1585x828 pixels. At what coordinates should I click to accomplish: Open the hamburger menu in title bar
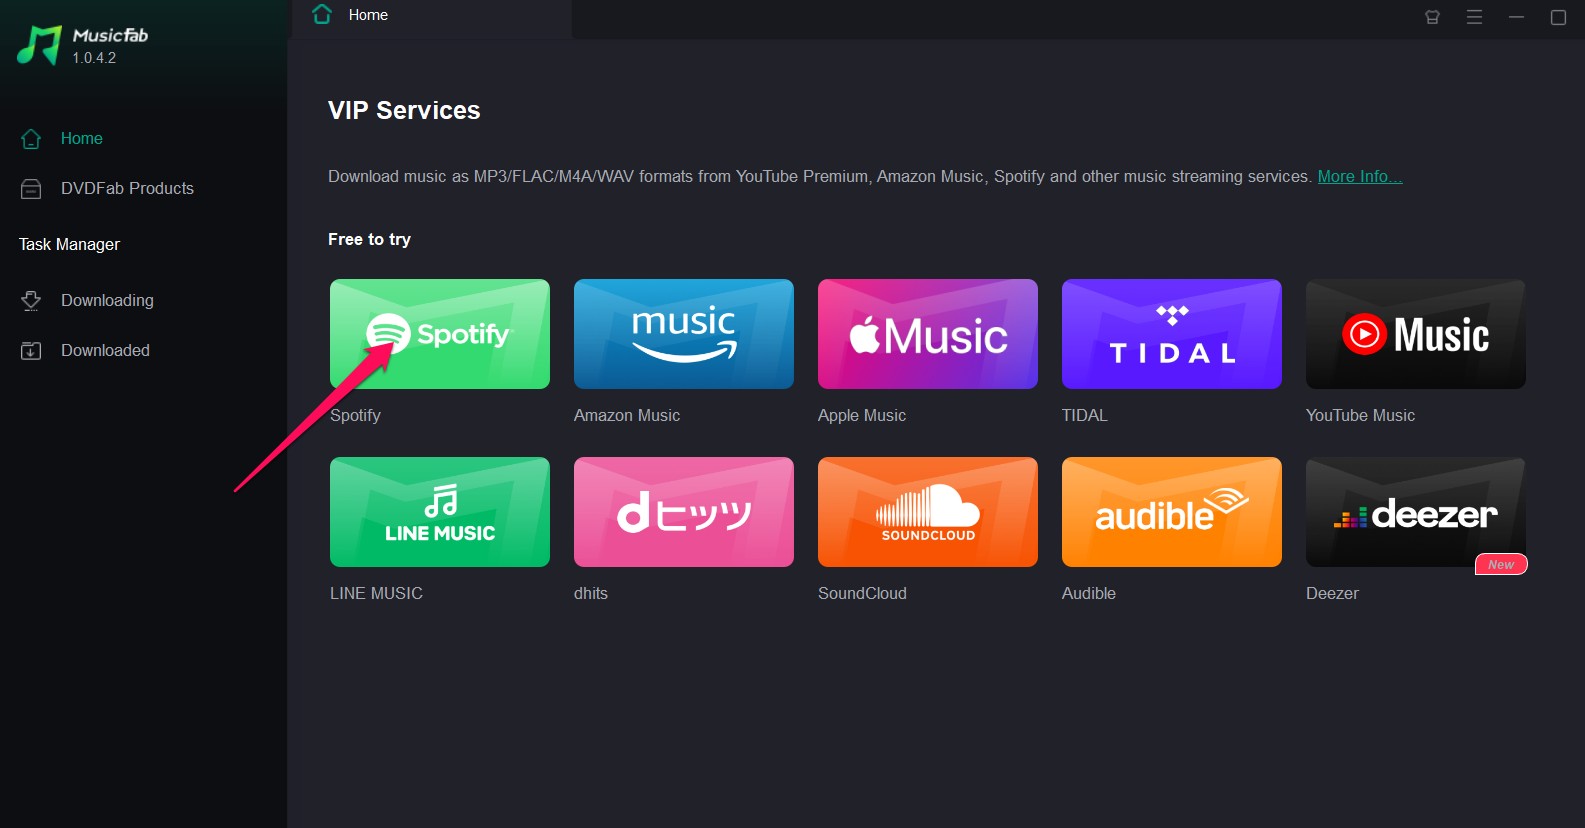(1474, 17)
